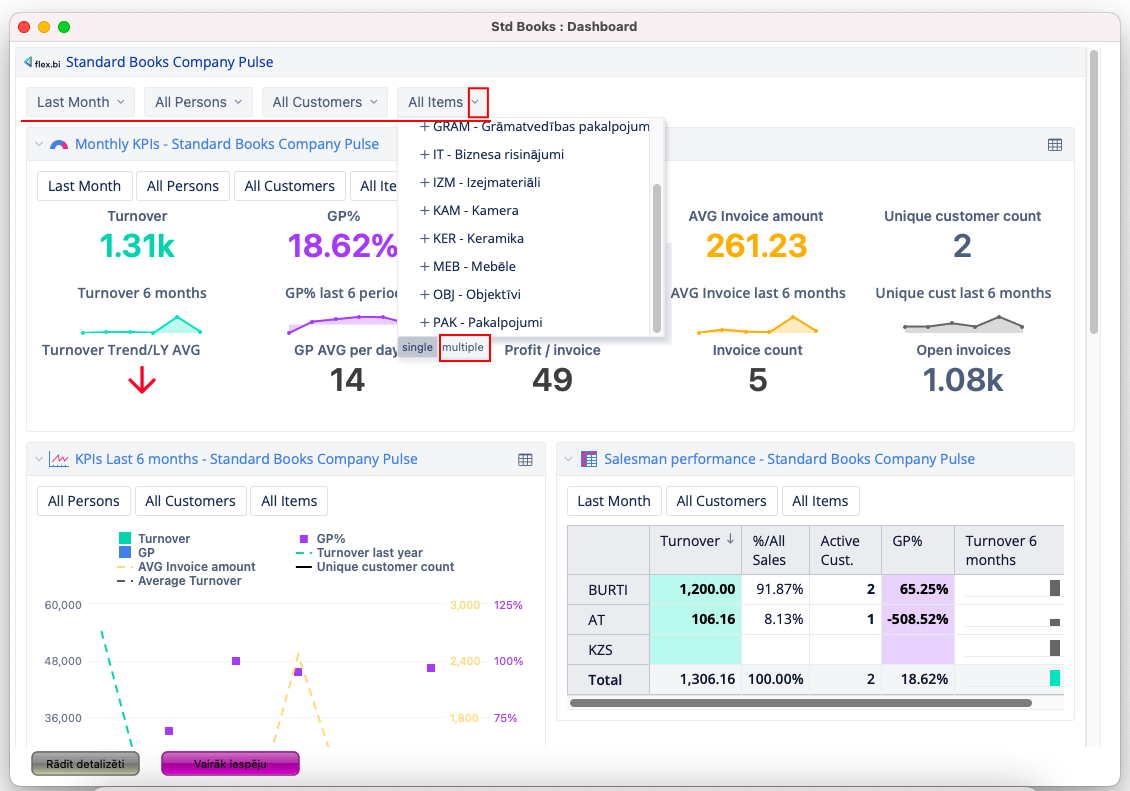
Task: Click the red Turnover Trend down arrow
Action: point(142,380)
